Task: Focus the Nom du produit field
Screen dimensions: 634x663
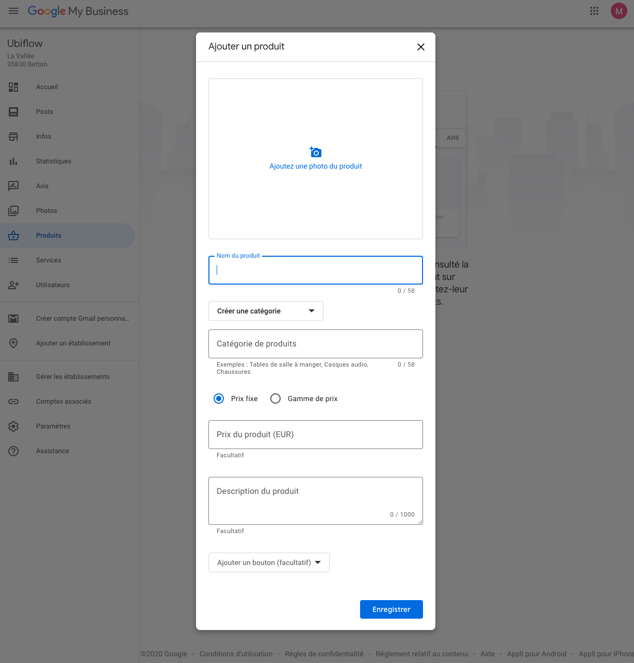Action: pos(316,270)
